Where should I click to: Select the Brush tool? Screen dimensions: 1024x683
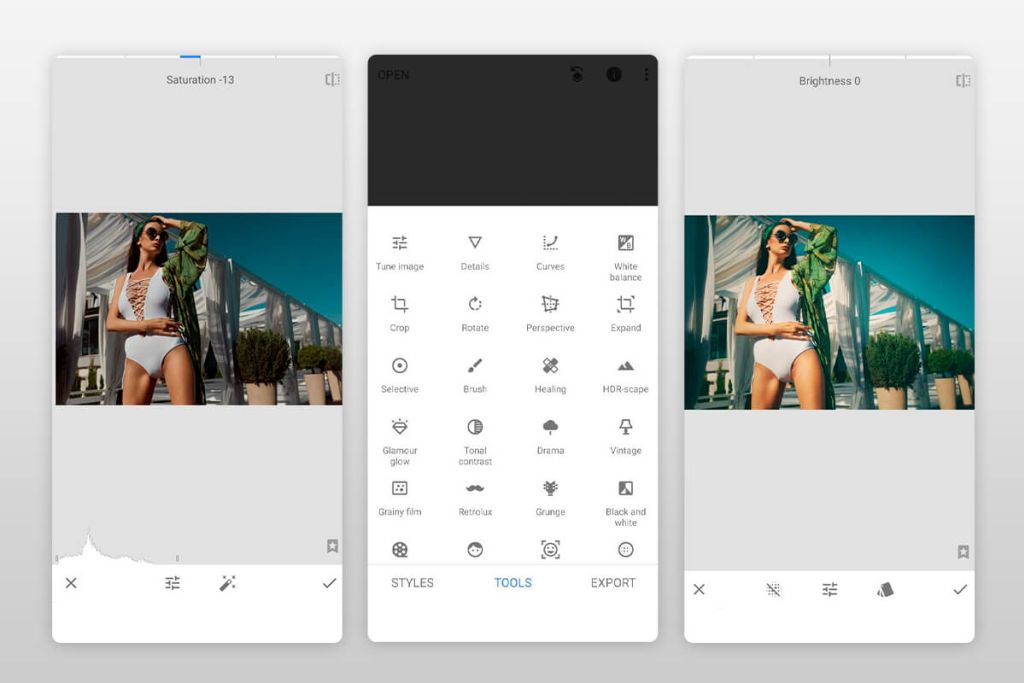pos(475,366)
